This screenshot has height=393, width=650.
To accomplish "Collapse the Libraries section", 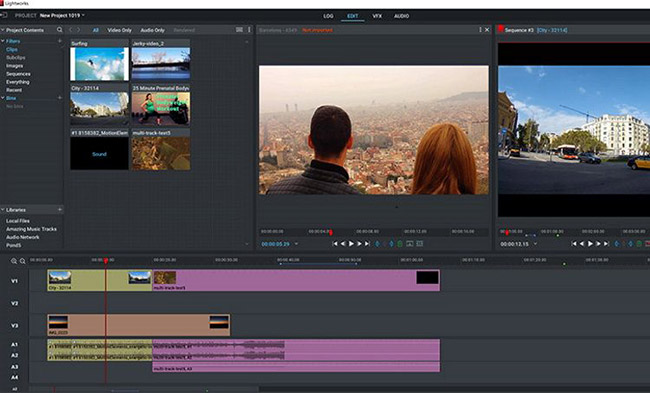I will pyautogui.click(x=3, y=210).
